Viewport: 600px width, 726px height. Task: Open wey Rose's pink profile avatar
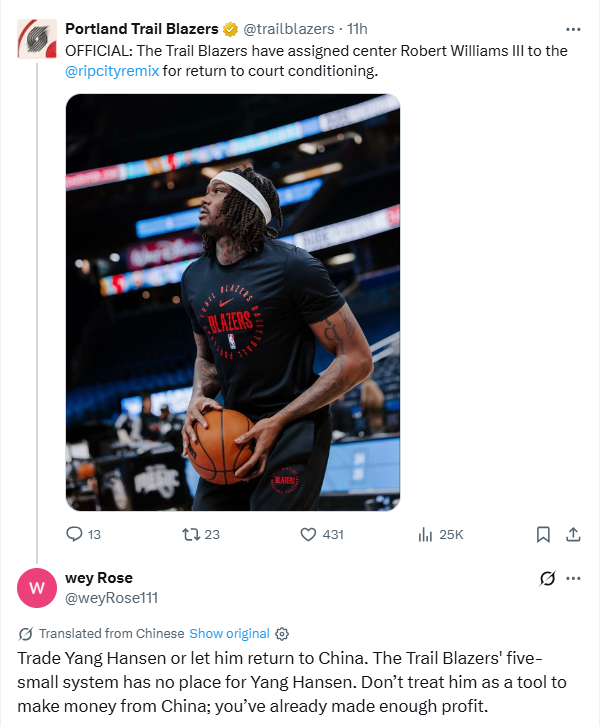pos(37,588)
